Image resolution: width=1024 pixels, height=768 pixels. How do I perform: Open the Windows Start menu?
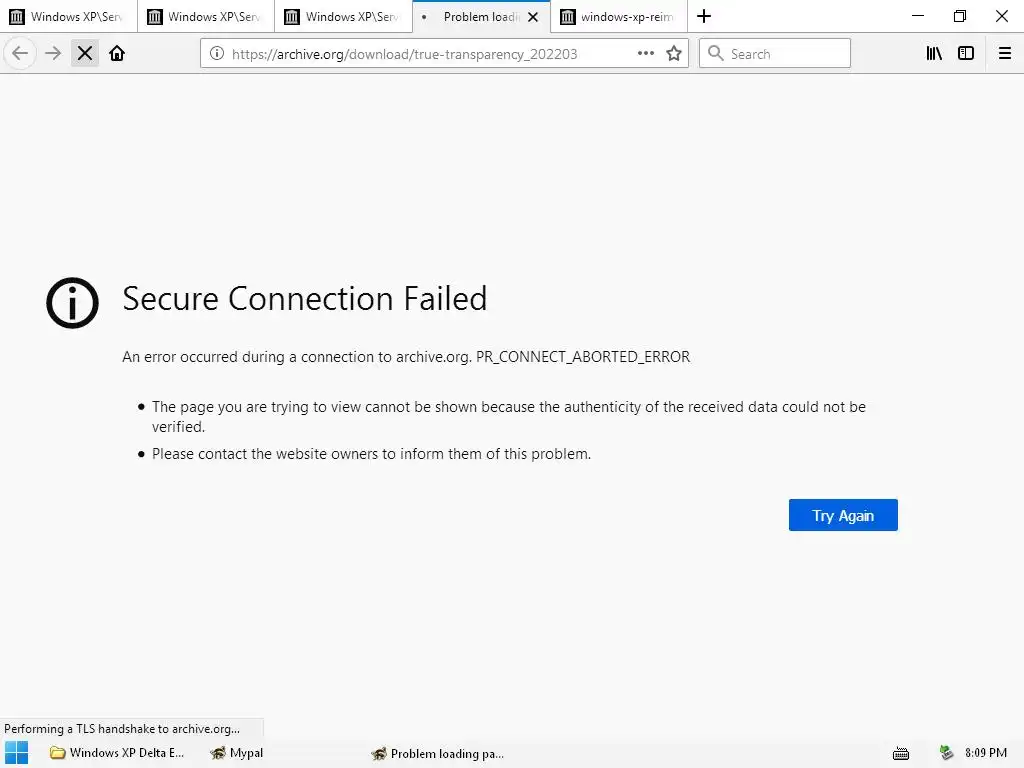[x=16, y=753]
